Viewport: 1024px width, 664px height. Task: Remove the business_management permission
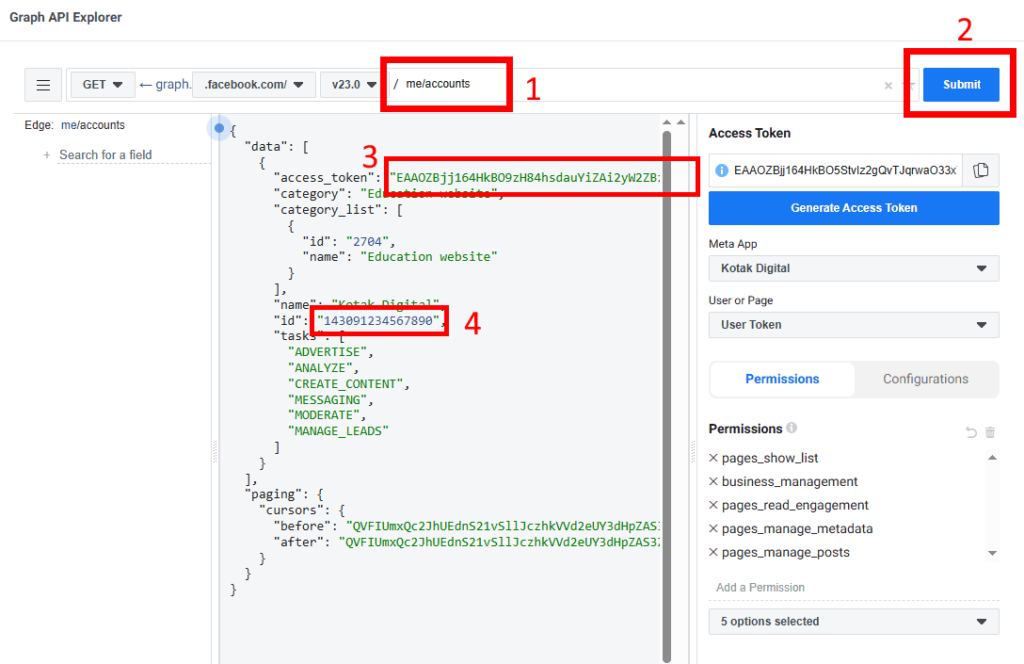pos(713,481)
